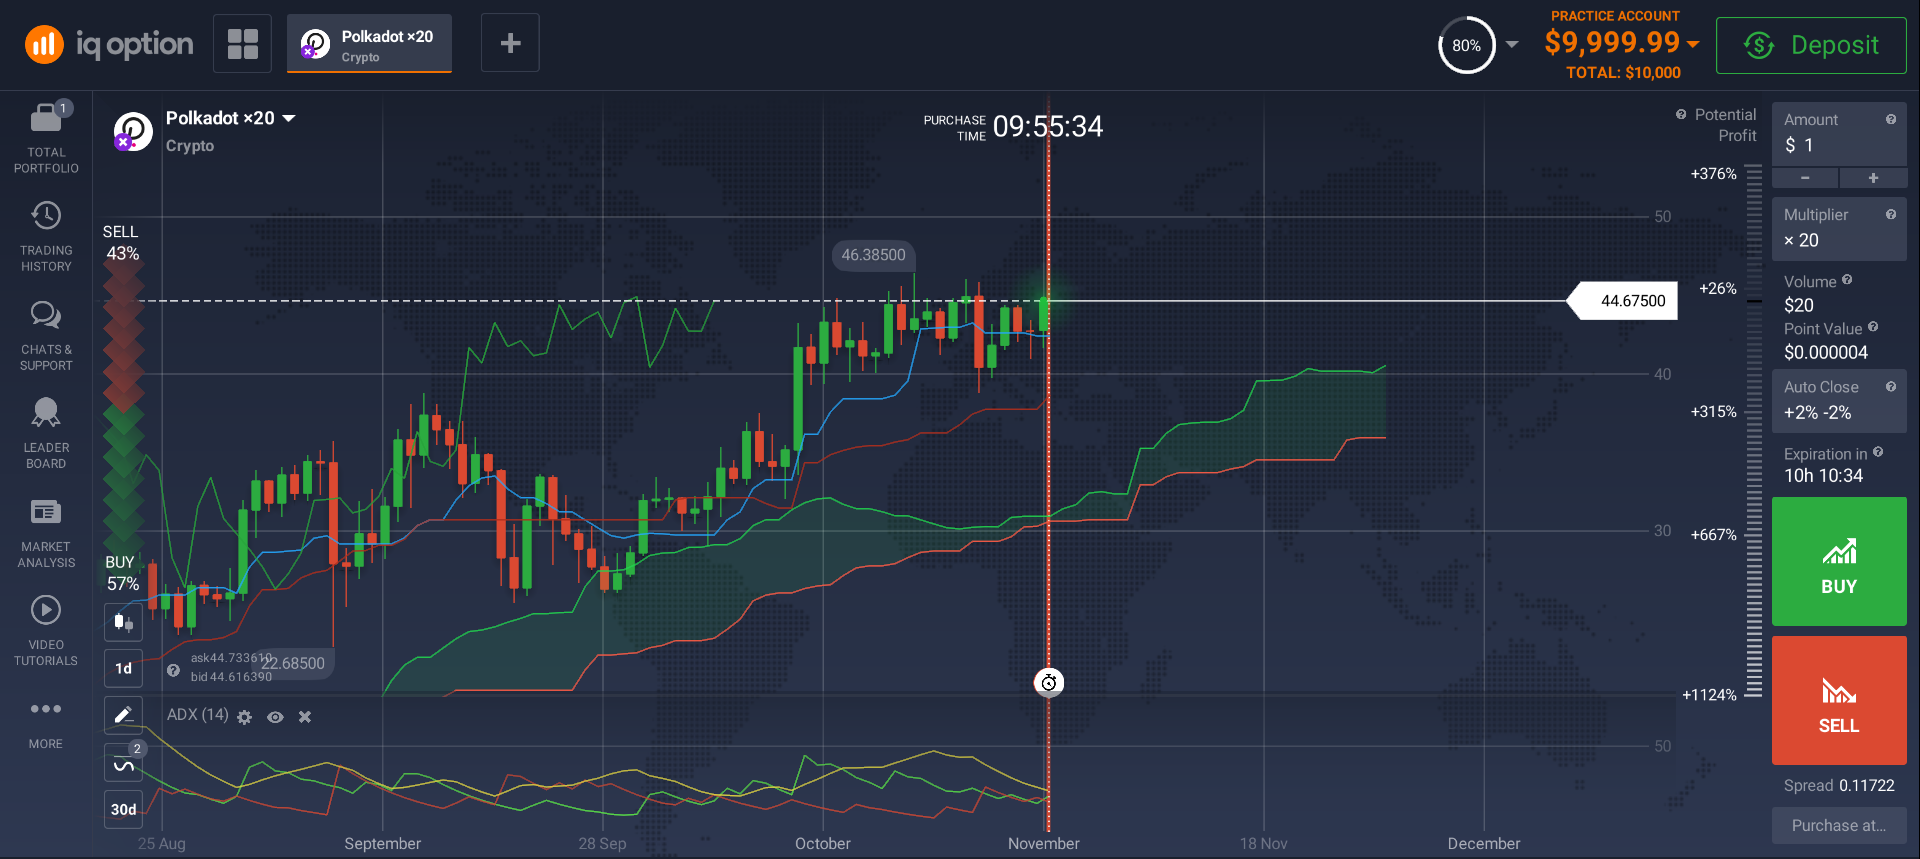The width and height of the screenshot is (1920, 859).
Task: Open Trading History
Action: pos(46,236)
